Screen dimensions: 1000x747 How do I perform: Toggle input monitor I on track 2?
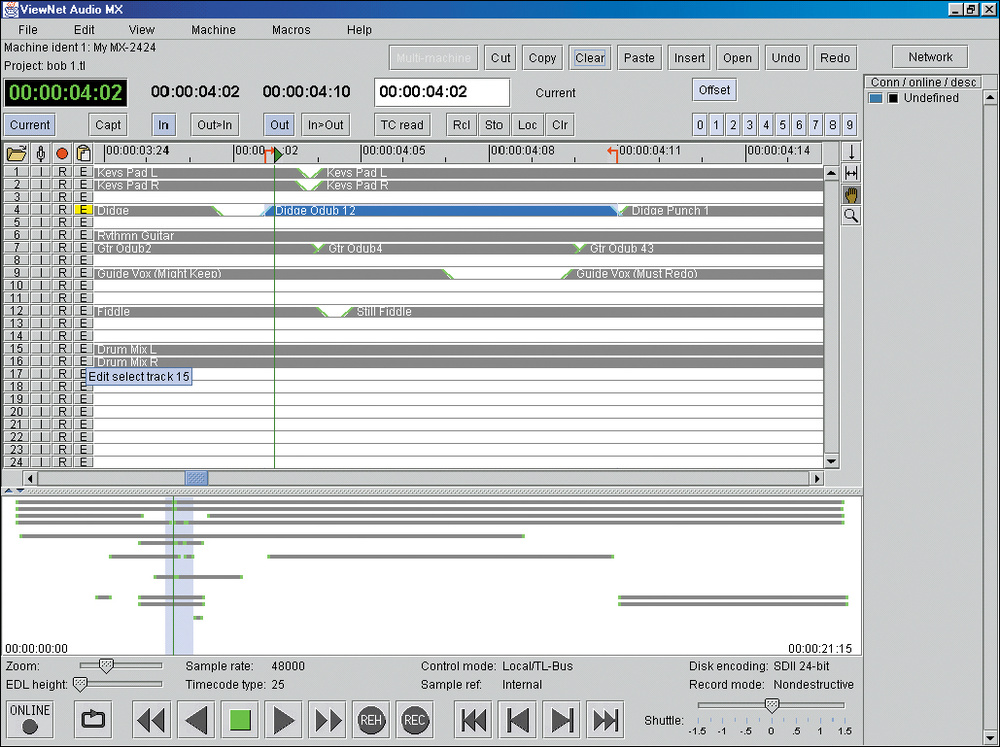[x=40, y=186]
